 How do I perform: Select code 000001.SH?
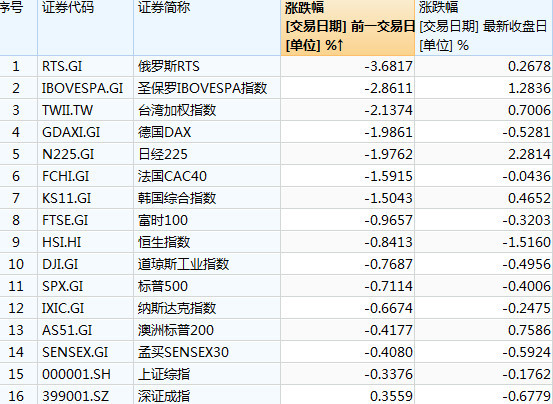pyautogui.click(x=76, y=374)
